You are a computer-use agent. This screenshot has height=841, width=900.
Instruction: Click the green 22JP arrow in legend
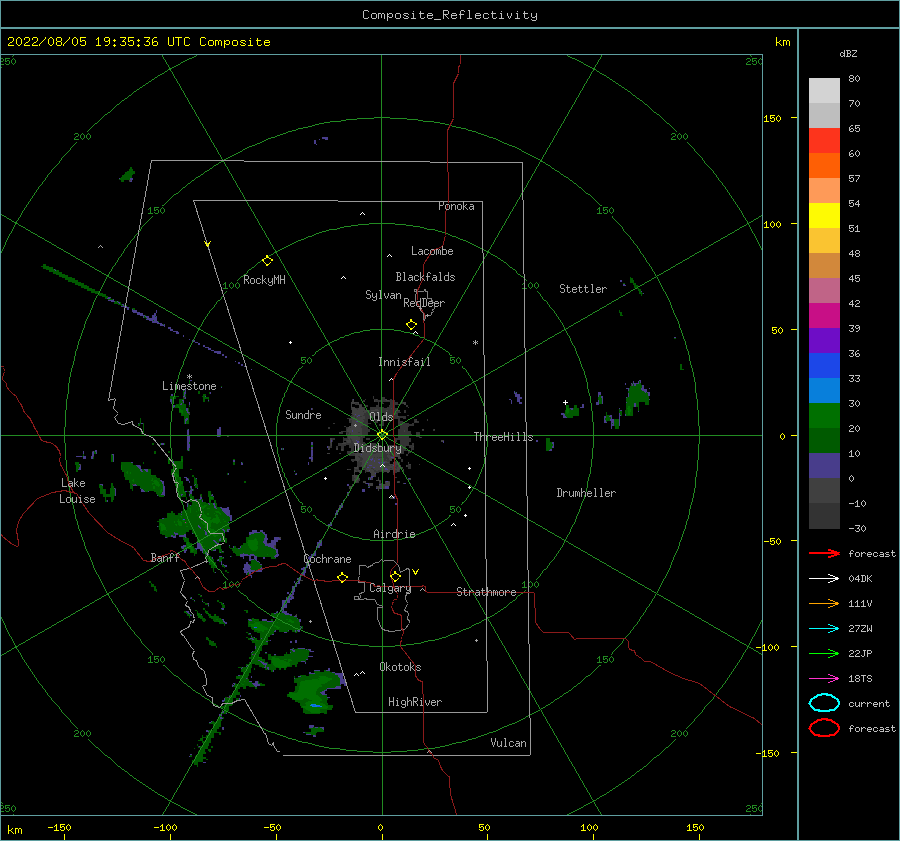[824, 653]
